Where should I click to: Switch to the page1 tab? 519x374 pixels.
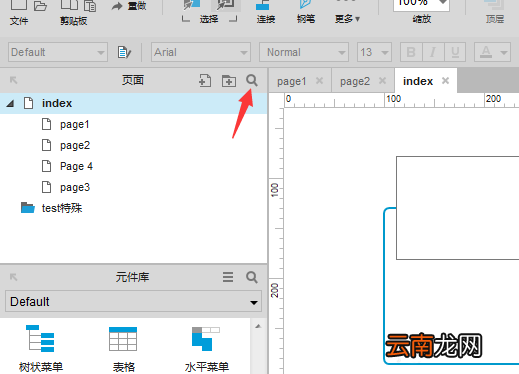coord(292,81)
